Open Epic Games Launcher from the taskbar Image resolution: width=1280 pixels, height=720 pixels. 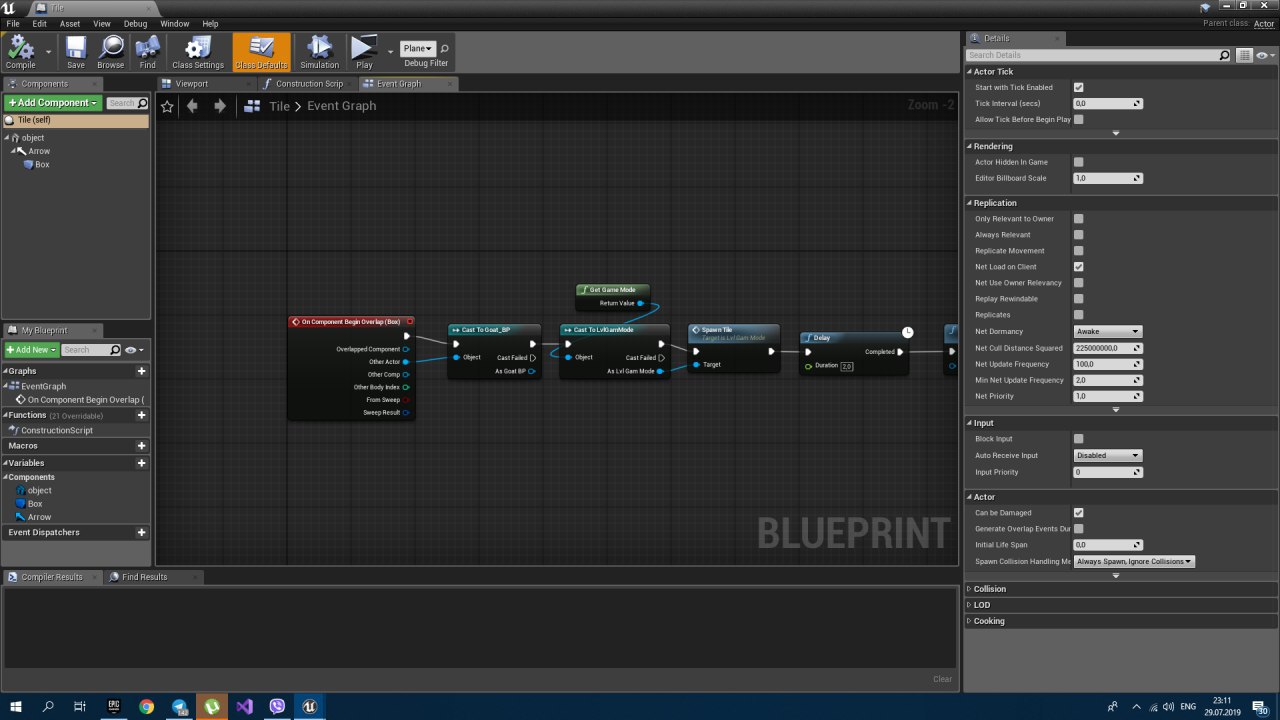113,706
